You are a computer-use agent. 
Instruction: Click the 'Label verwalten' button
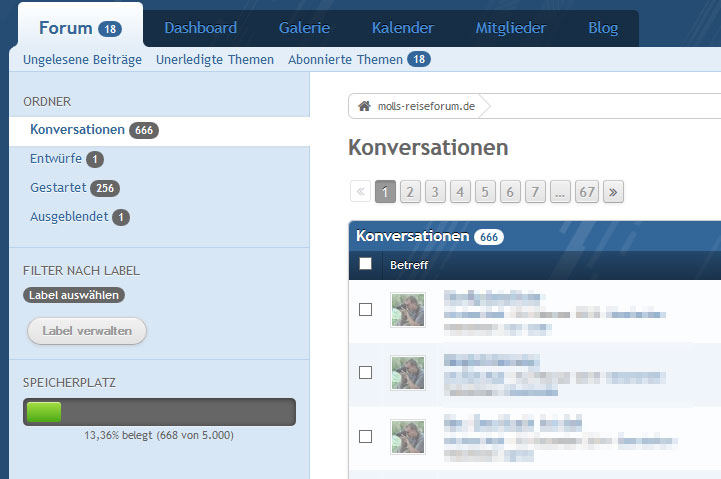pyautogui.click(x=87, y=331)
